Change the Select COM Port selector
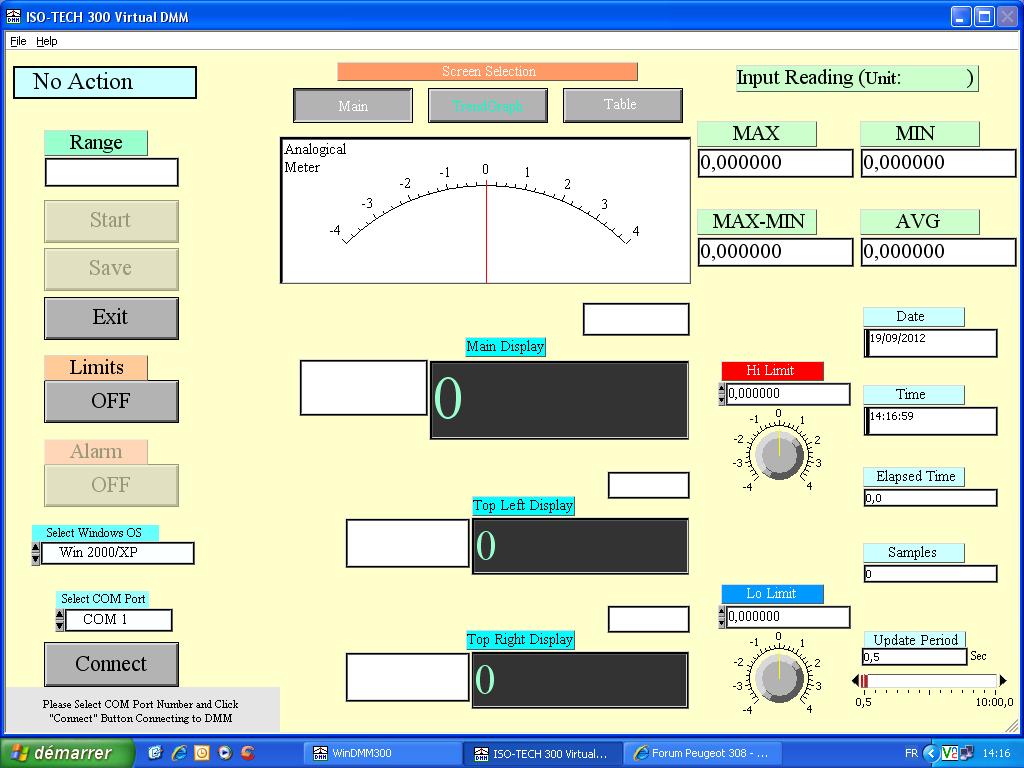The image size is (1024, 768). coord(59,620)
